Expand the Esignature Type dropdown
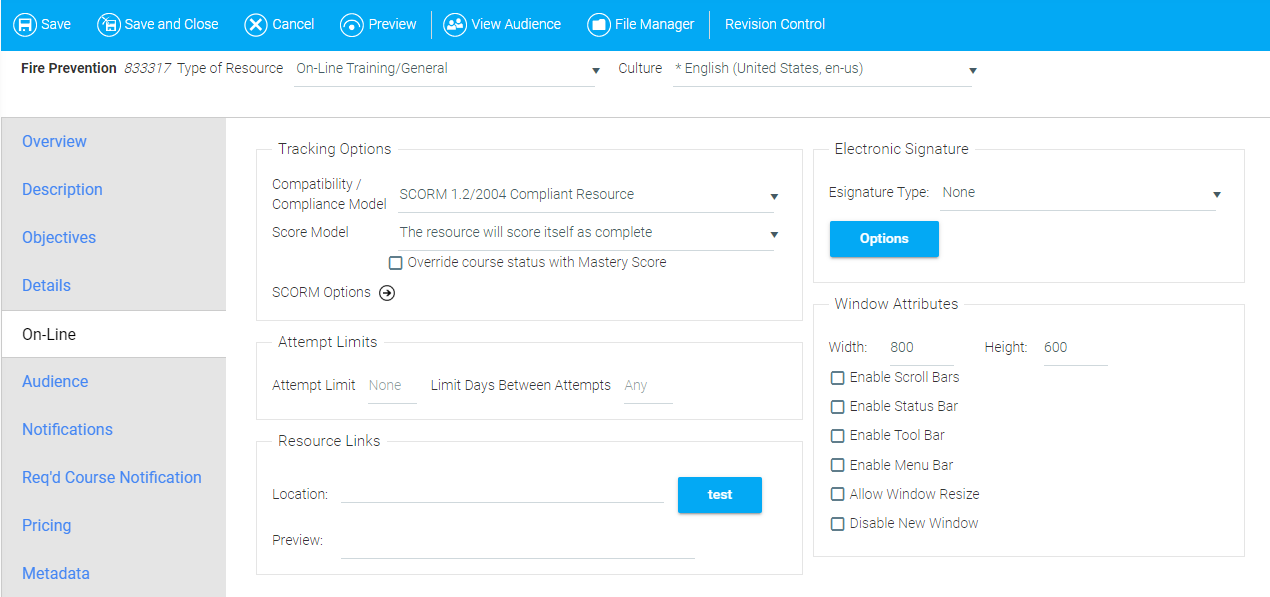The height and width of the screenshot is (597, 1270). (x=1079, y=193)
